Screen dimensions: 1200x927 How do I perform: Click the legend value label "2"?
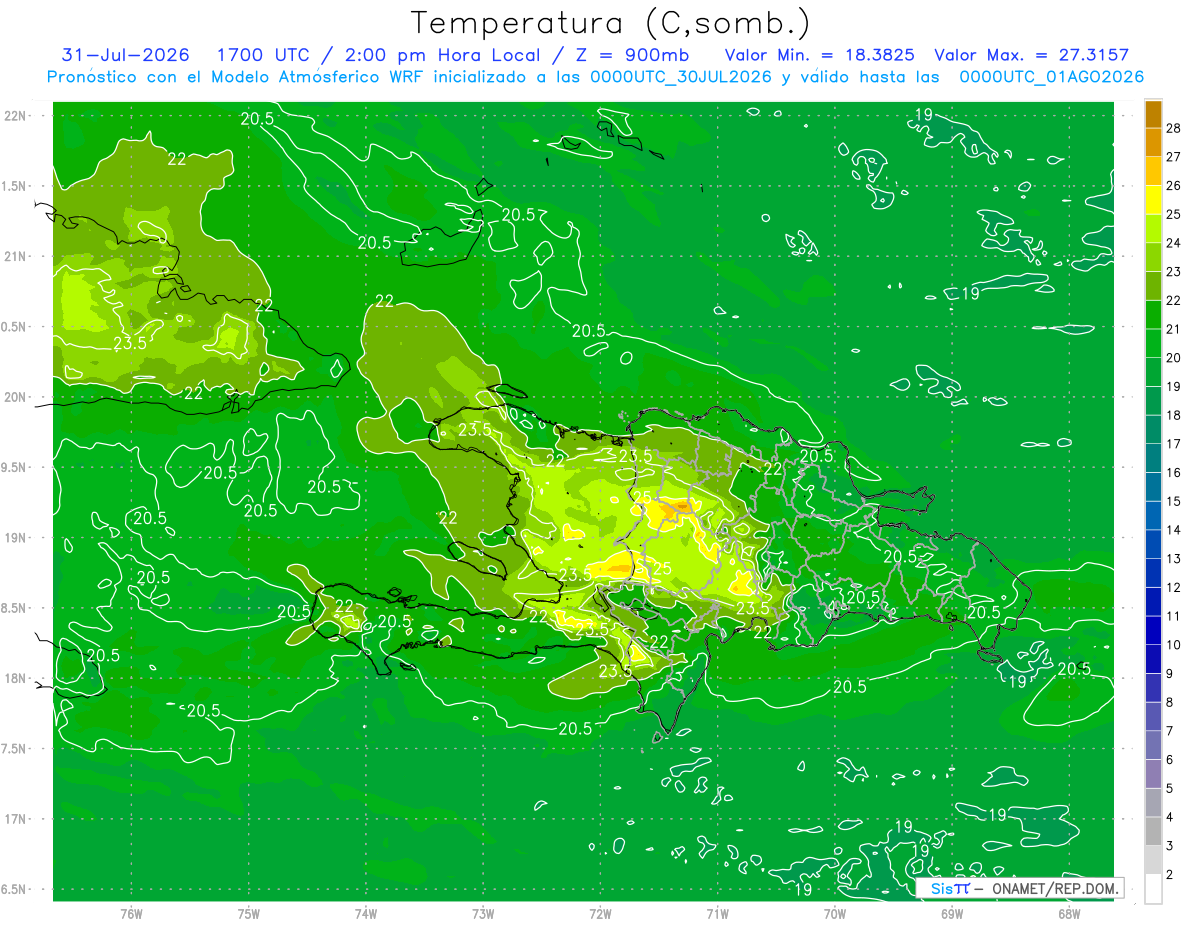click(x=1170, y=875)
